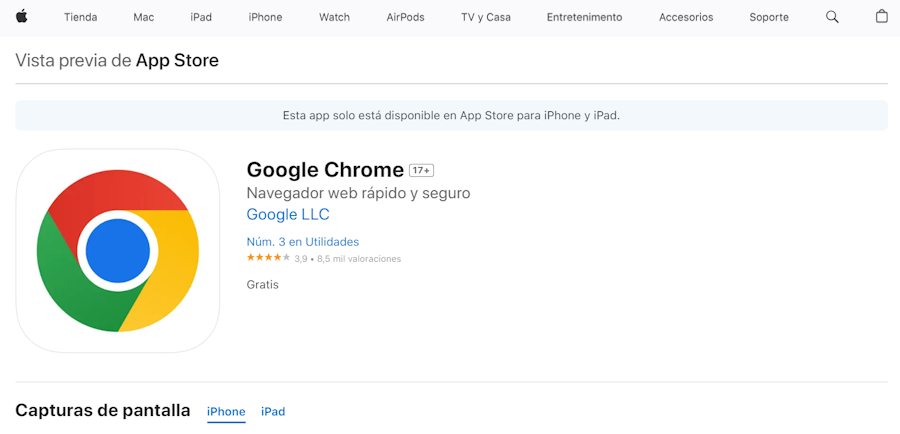Go to Accesorios section

(686, 17)
